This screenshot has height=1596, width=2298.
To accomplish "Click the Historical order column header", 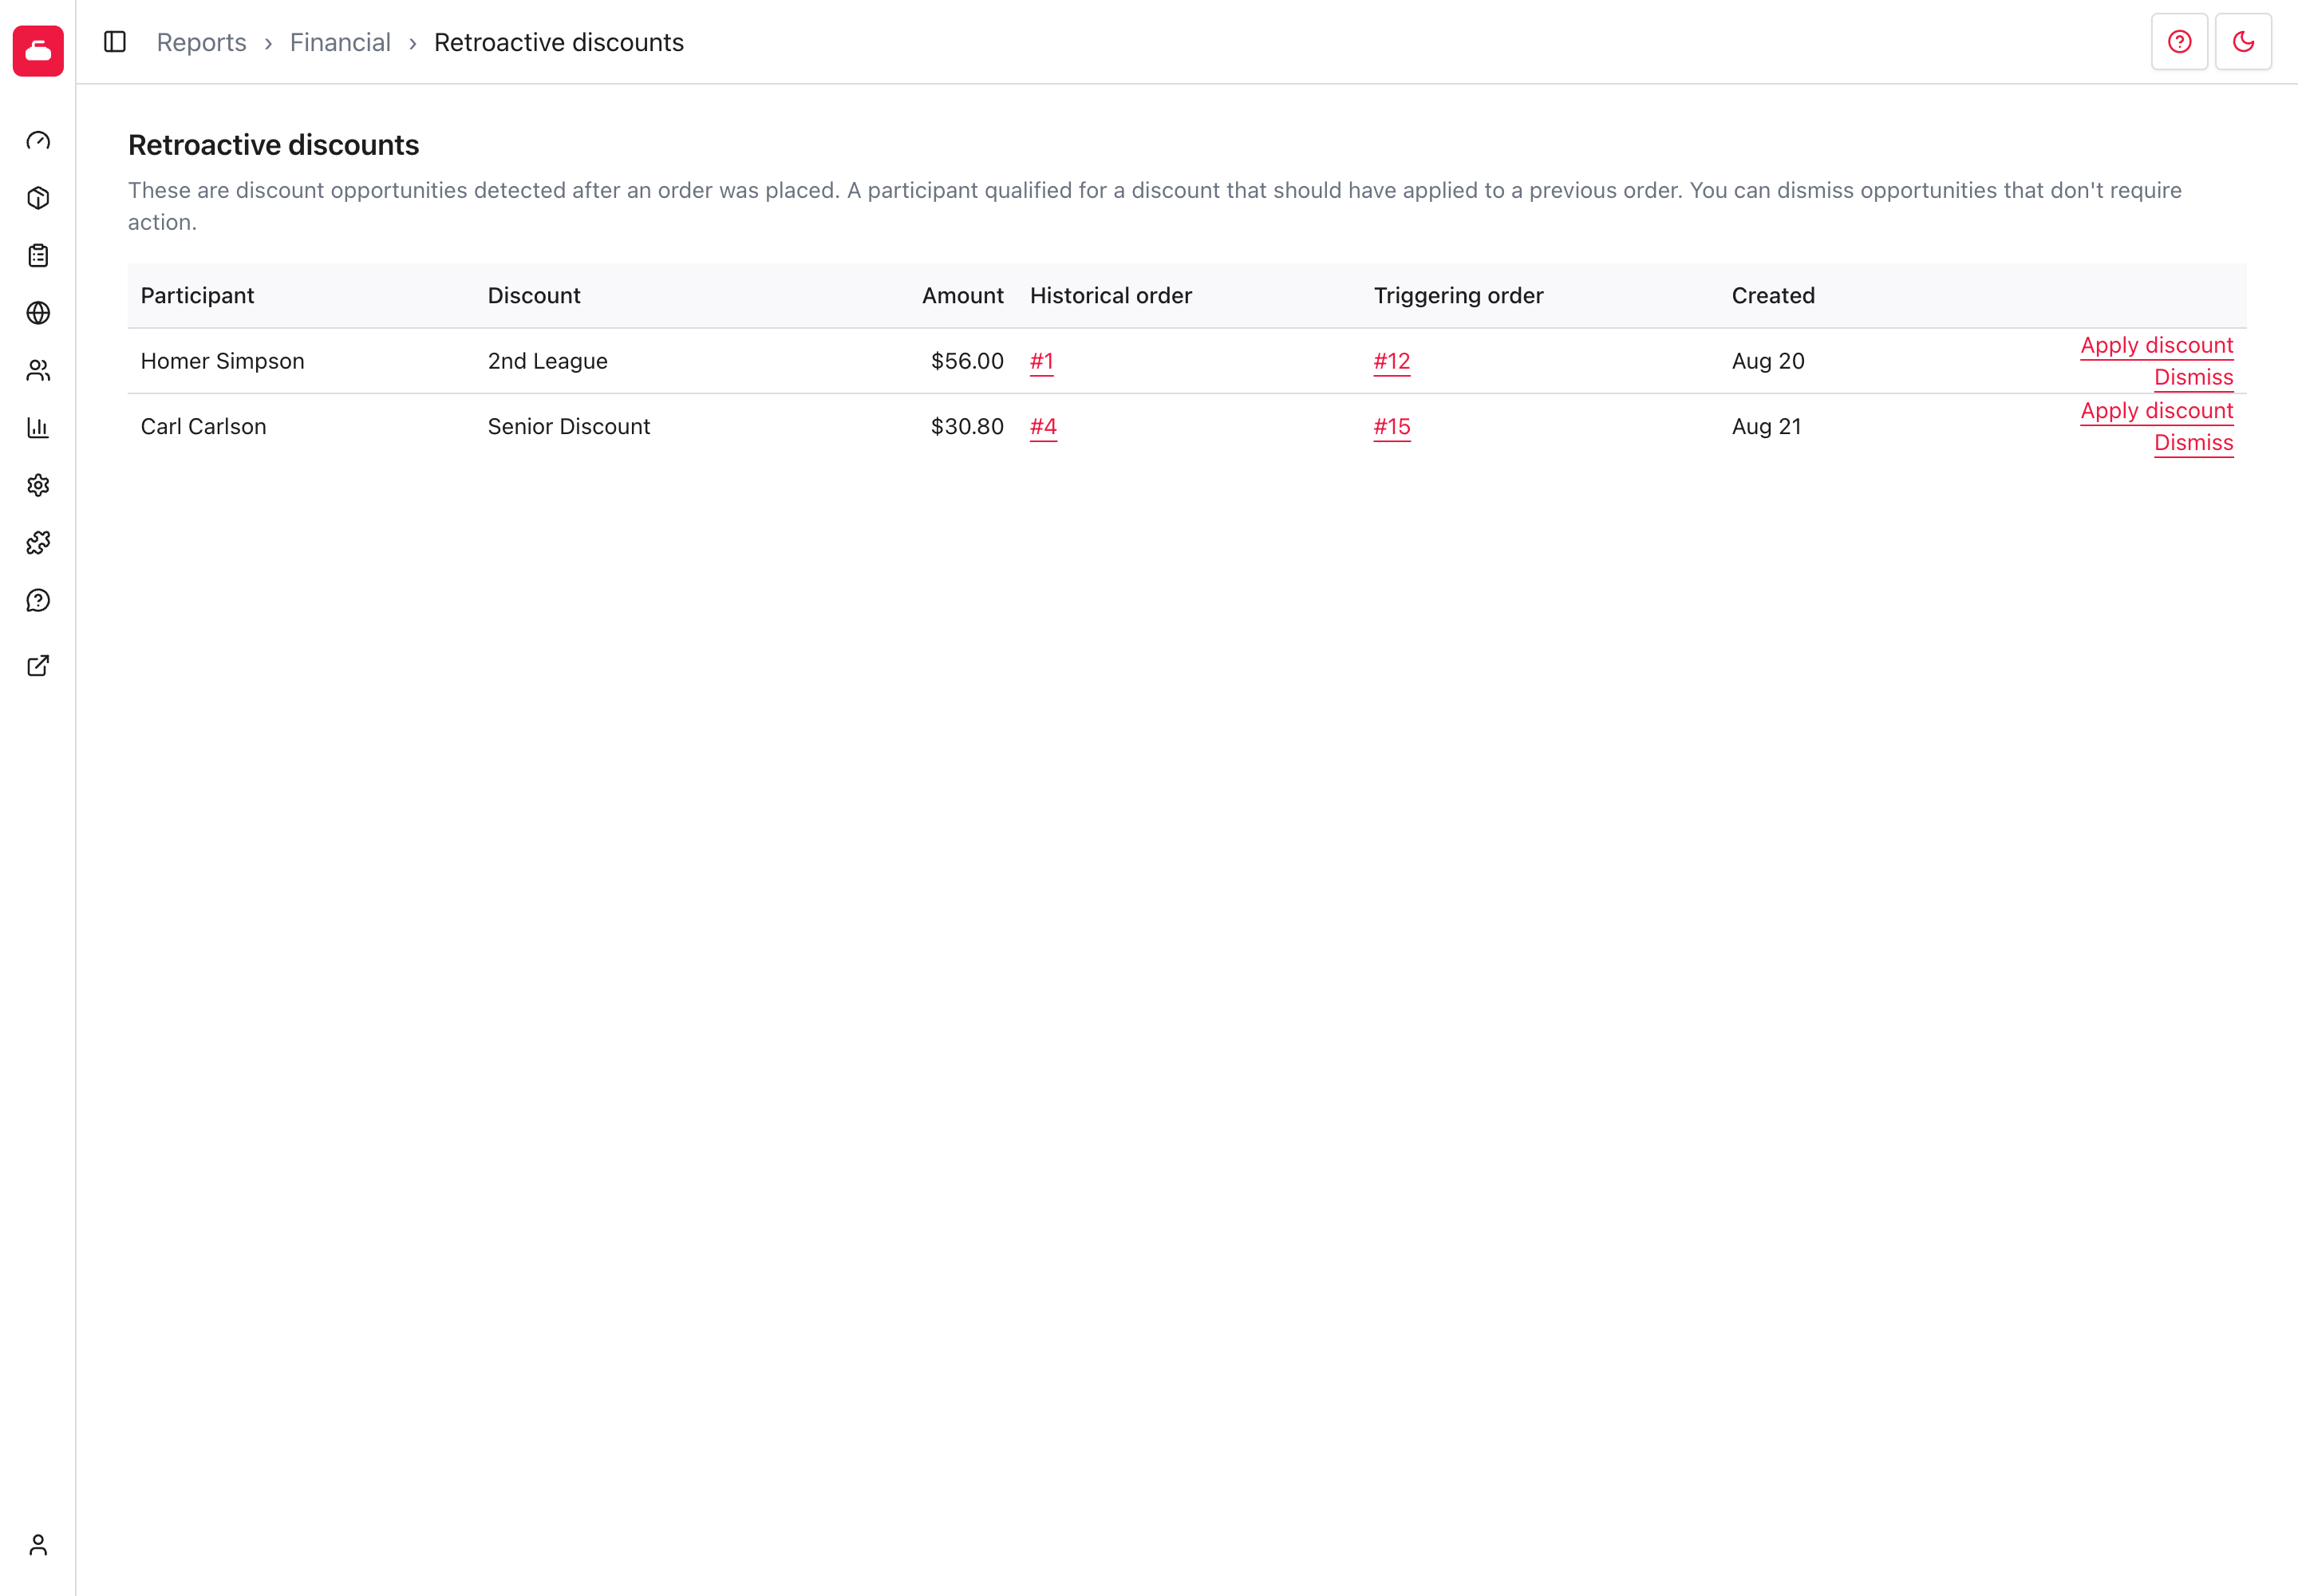I will coord(1111,296).
